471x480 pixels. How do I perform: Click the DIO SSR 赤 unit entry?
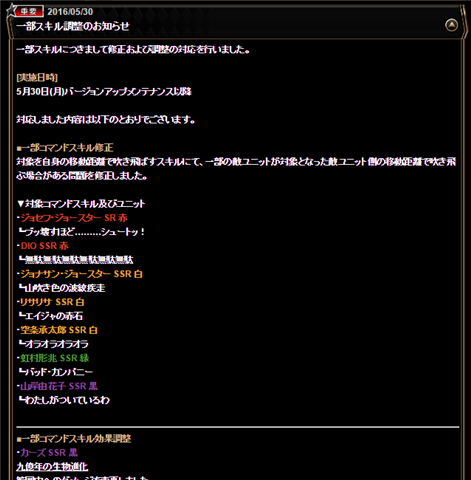[x=44, y=246]
